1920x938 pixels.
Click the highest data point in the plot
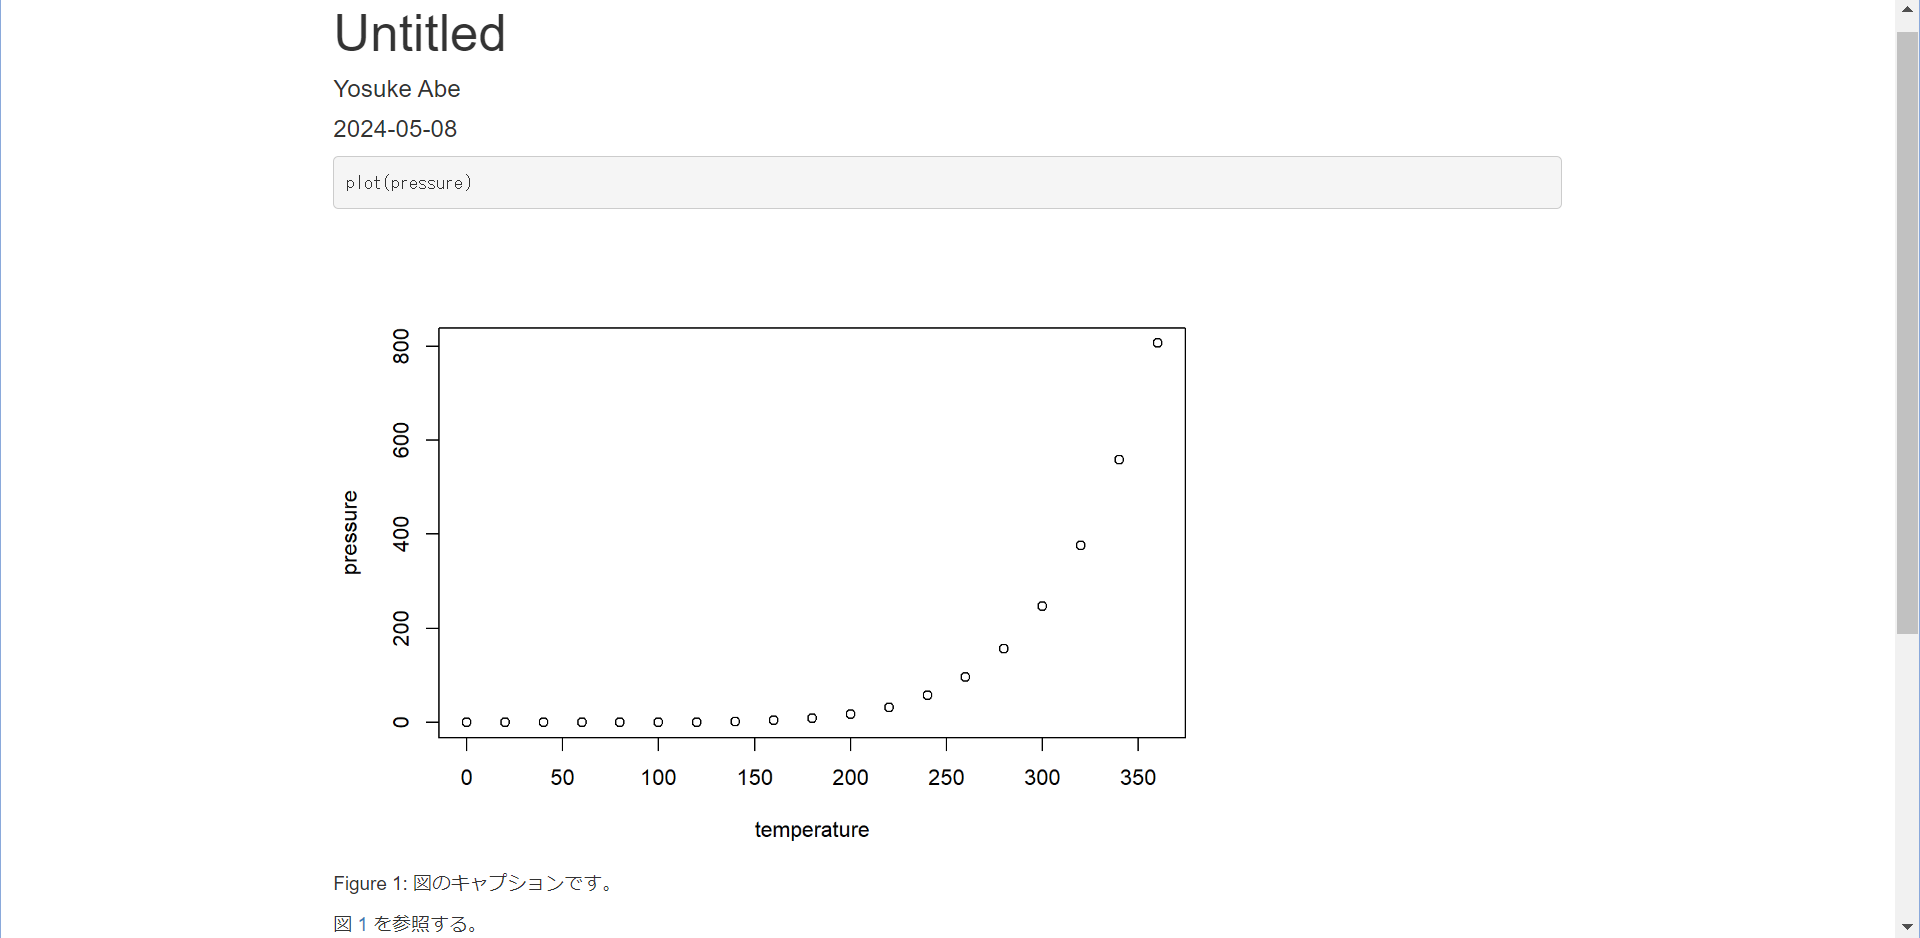(1157, 343)
